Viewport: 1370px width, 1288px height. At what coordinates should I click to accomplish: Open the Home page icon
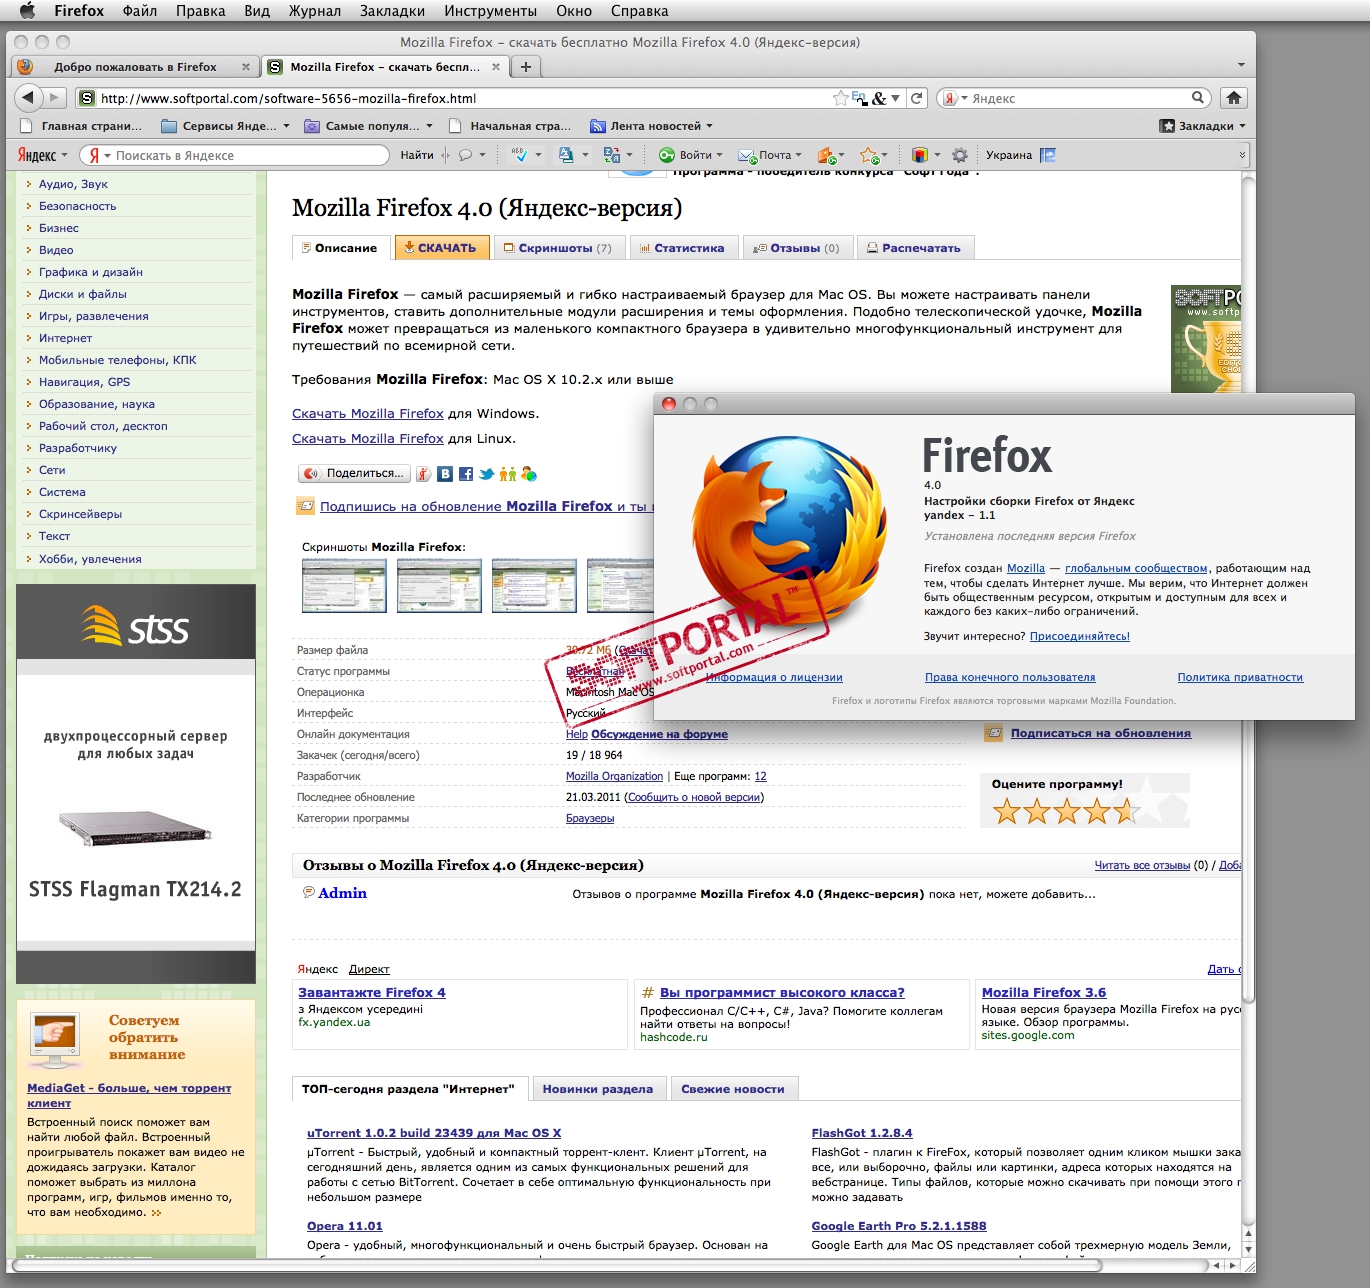[1234, 98]
